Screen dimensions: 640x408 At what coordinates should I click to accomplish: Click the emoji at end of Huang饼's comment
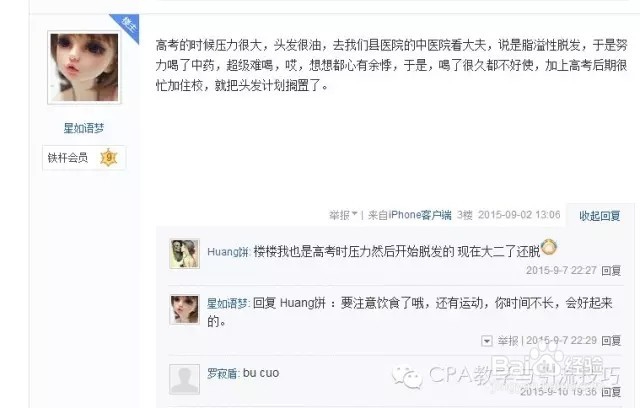(549, 247)
